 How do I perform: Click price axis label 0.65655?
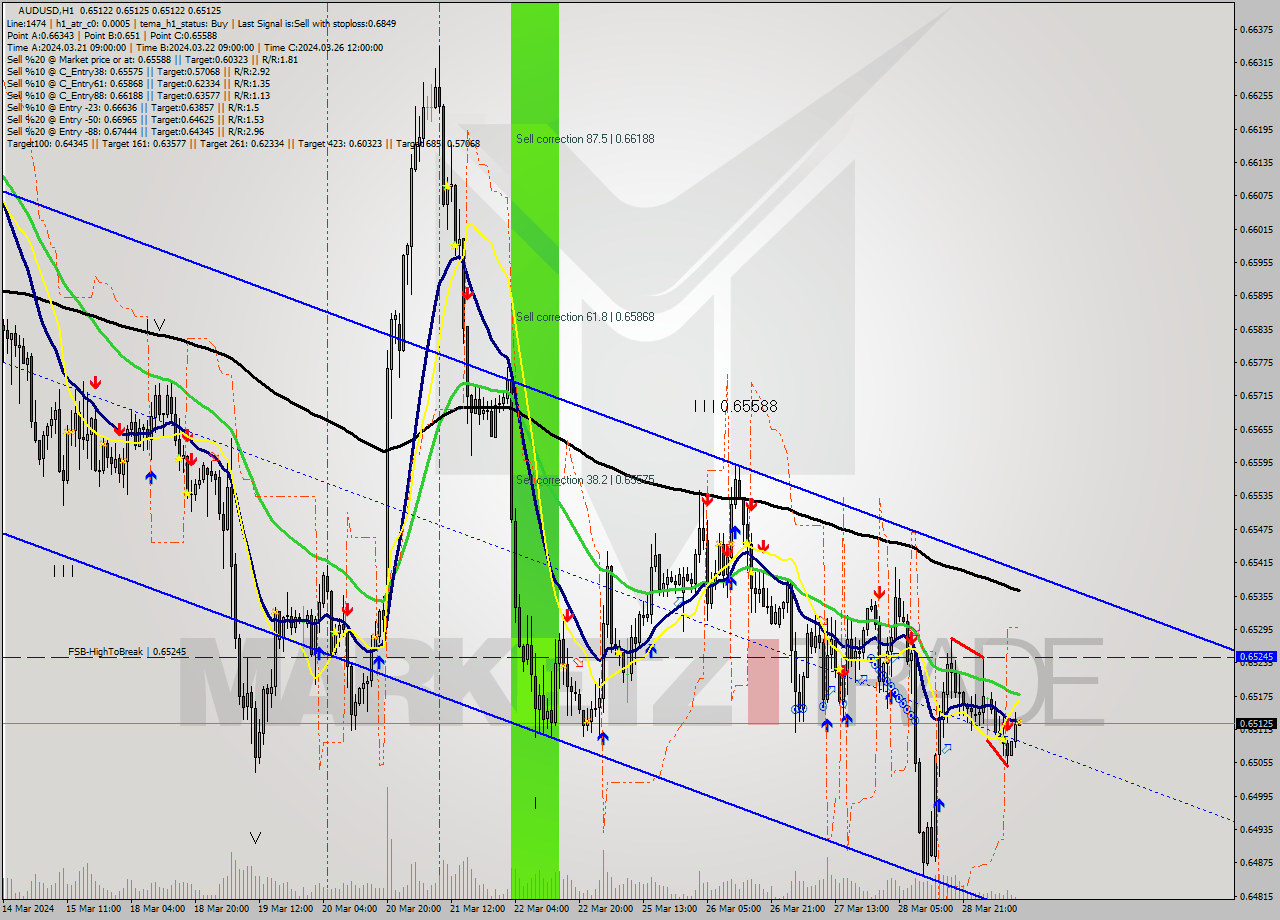pyautogui.click(x=1255, y=429)
